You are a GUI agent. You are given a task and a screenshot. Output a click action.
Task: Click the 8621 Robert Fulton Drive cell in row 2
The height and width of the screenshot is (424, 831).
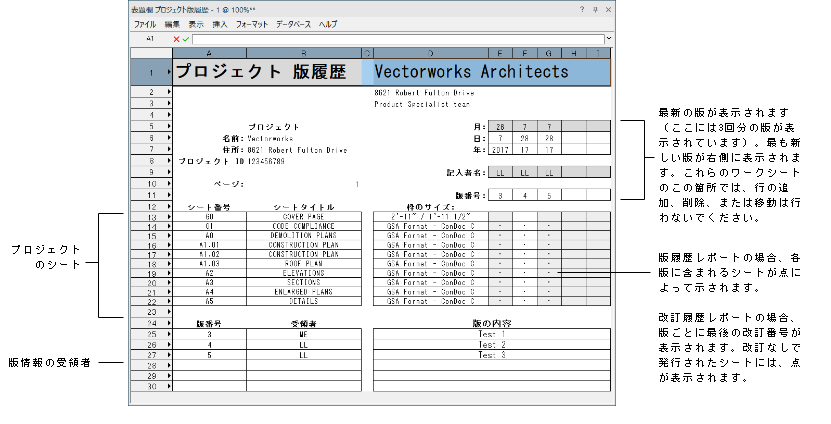(x=425, y=92)
